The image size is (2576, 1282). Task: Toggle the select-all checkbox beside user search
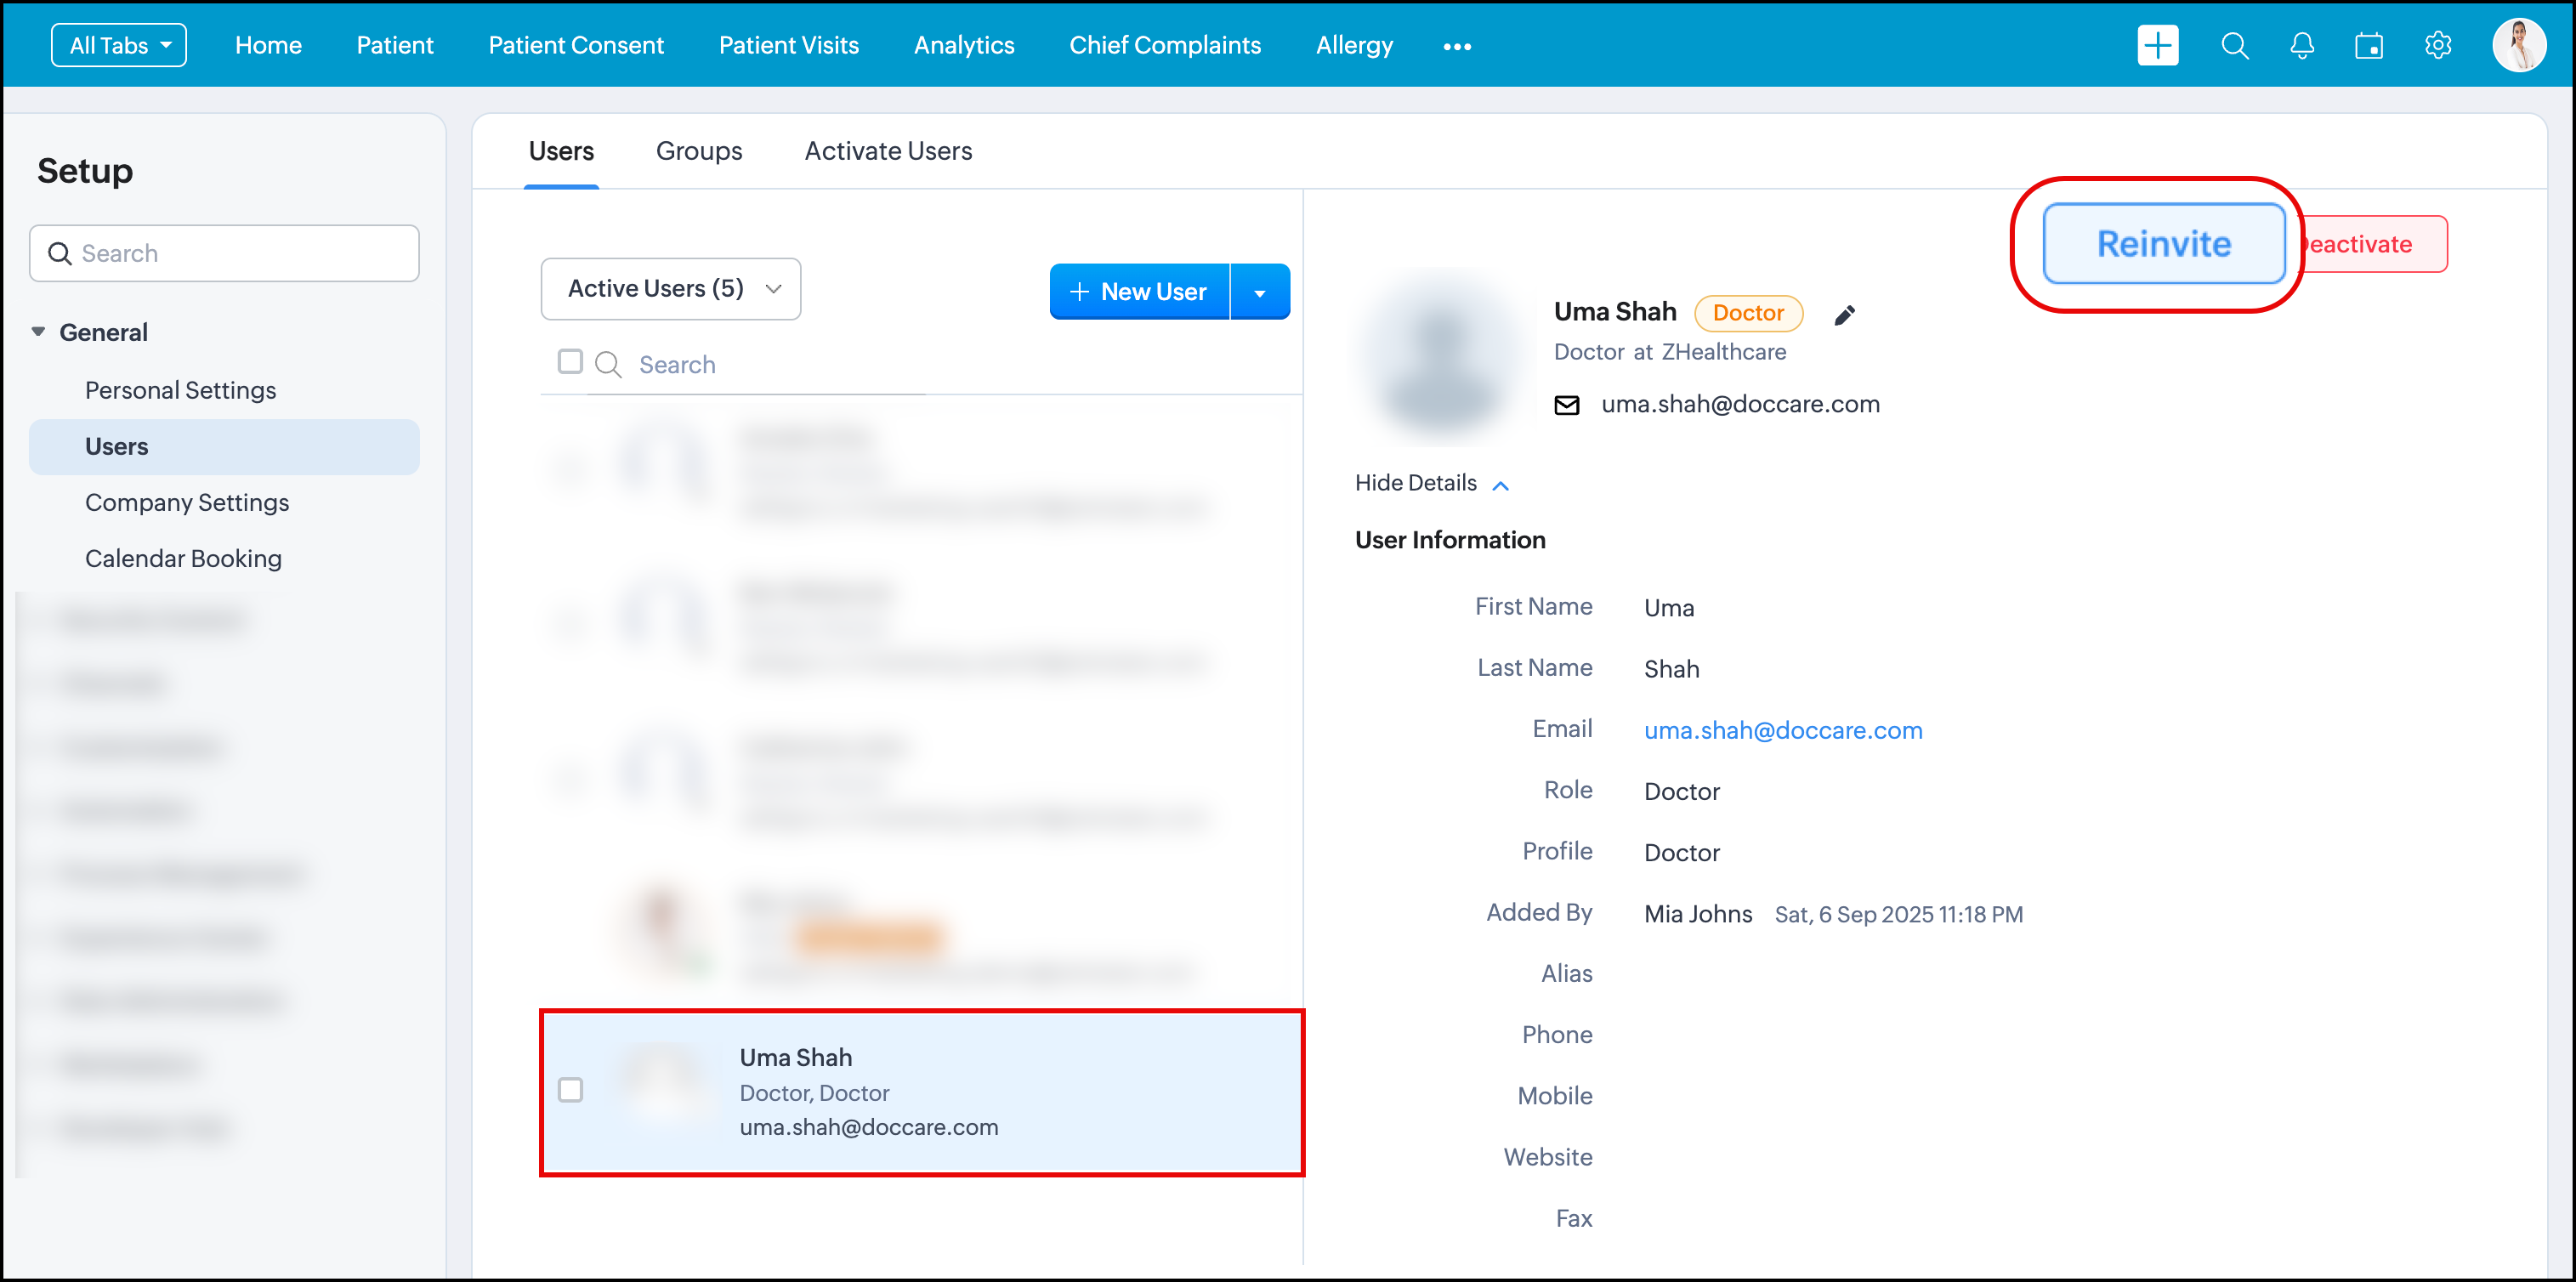click(x=570, y=361)
